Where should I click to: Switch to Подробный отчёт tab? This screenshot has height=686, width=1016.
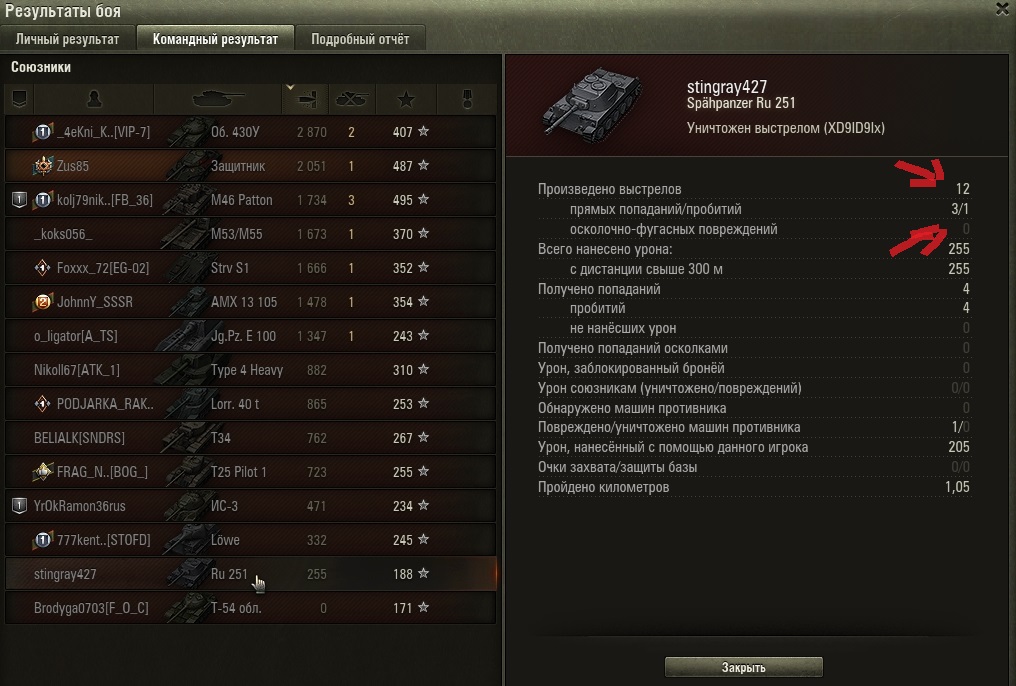360,39
